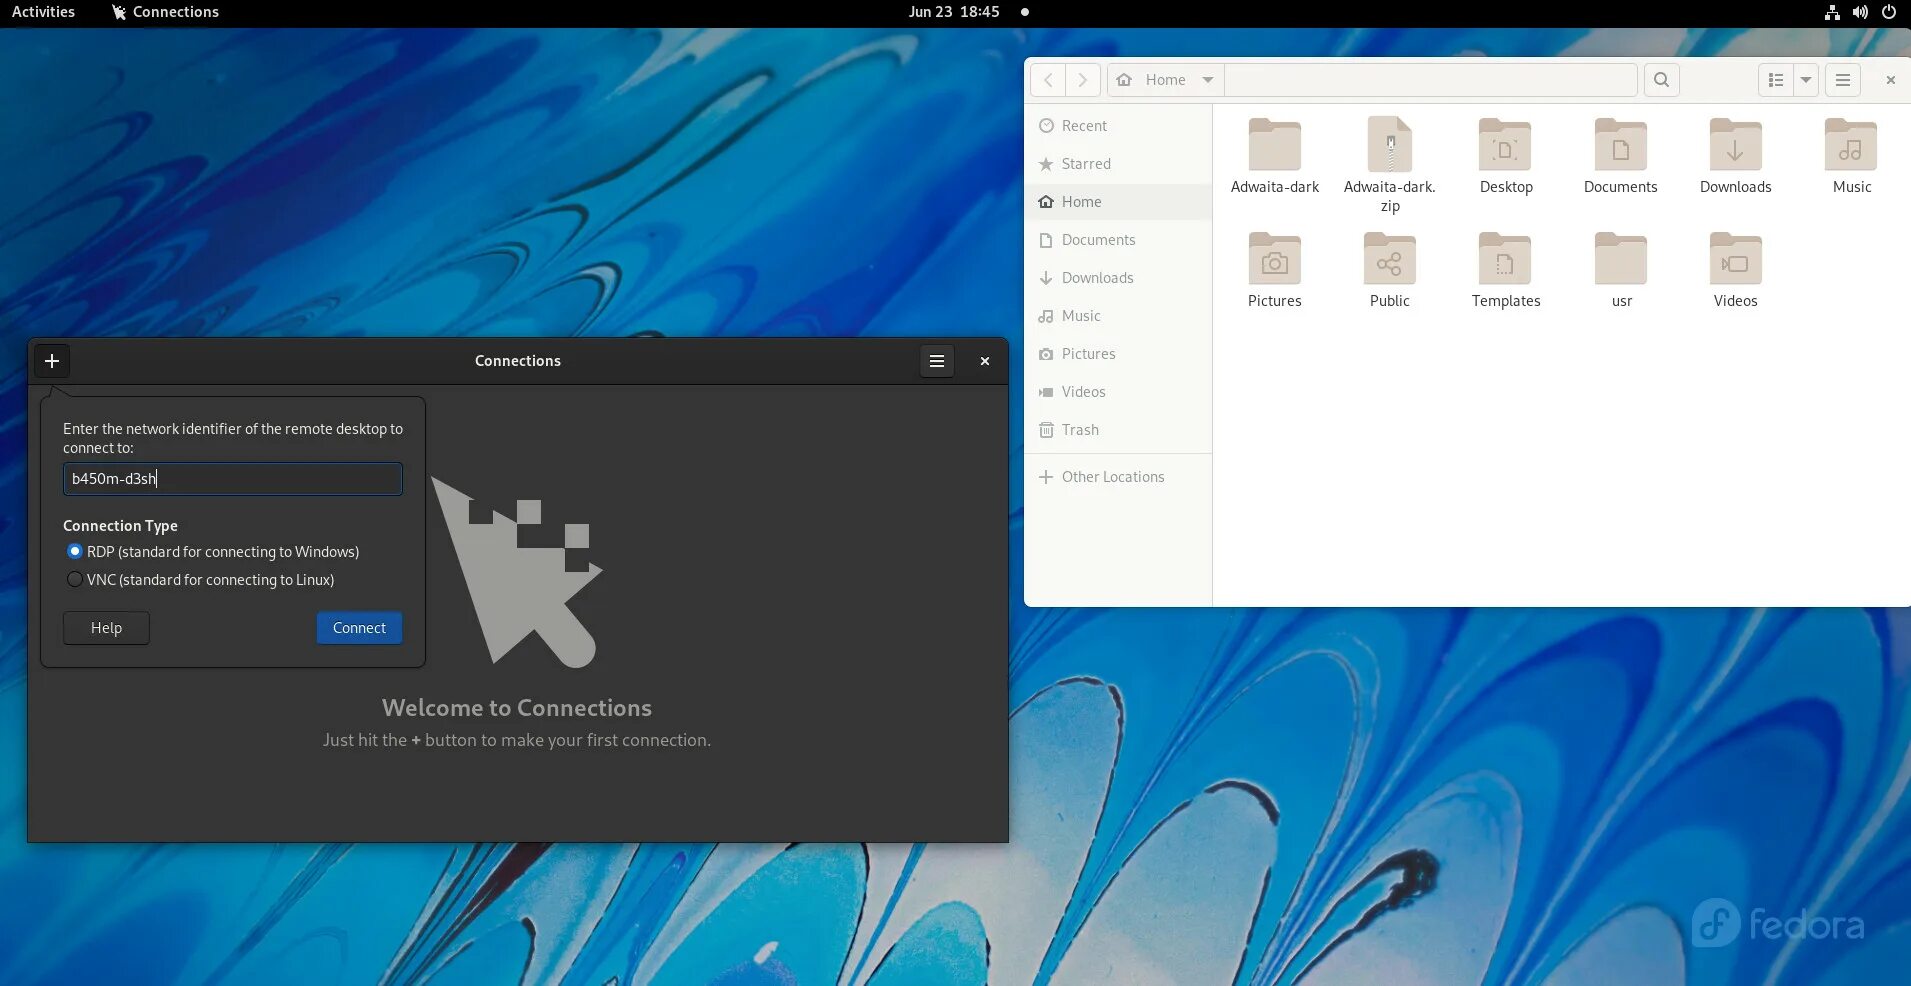Open the Connections app menu in top bar
The image size is (1911, 986).
coord(165,12)
